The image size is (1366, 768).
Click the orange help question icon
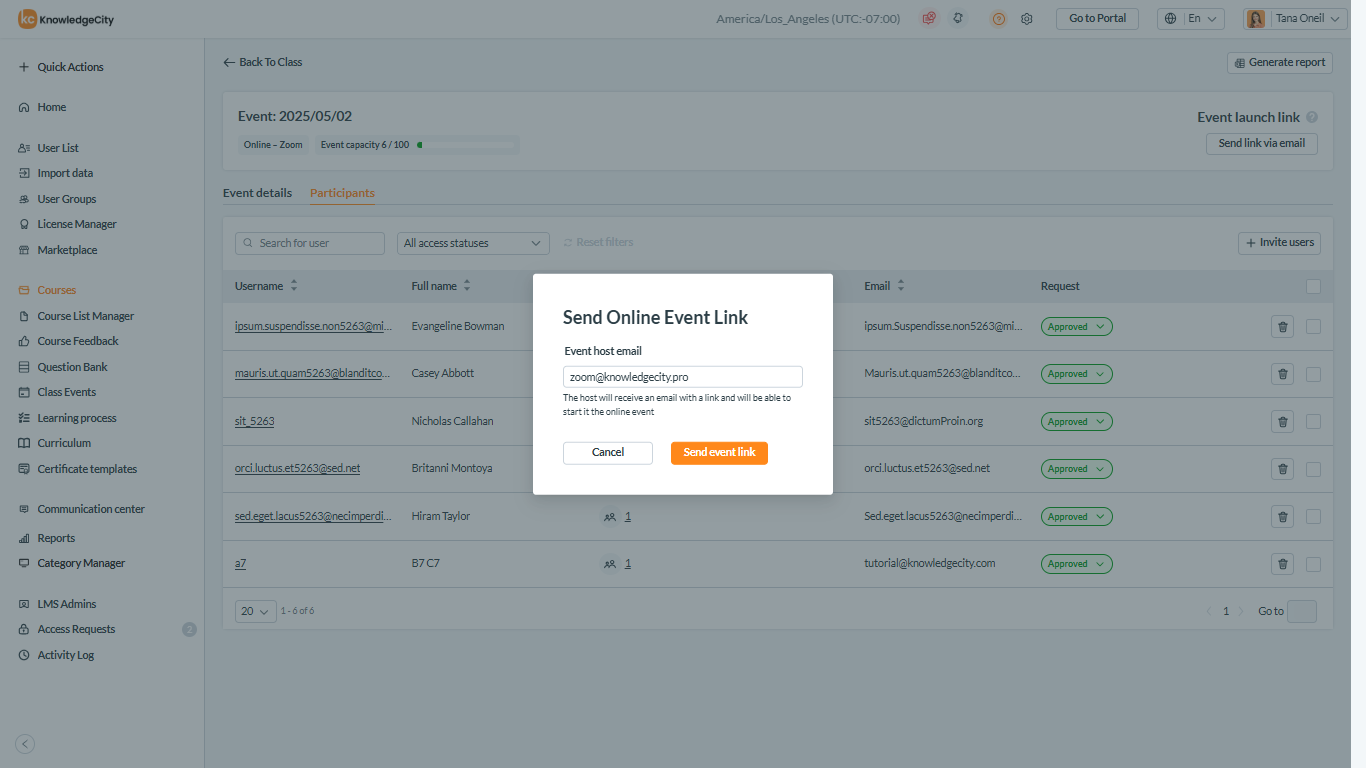998,19
